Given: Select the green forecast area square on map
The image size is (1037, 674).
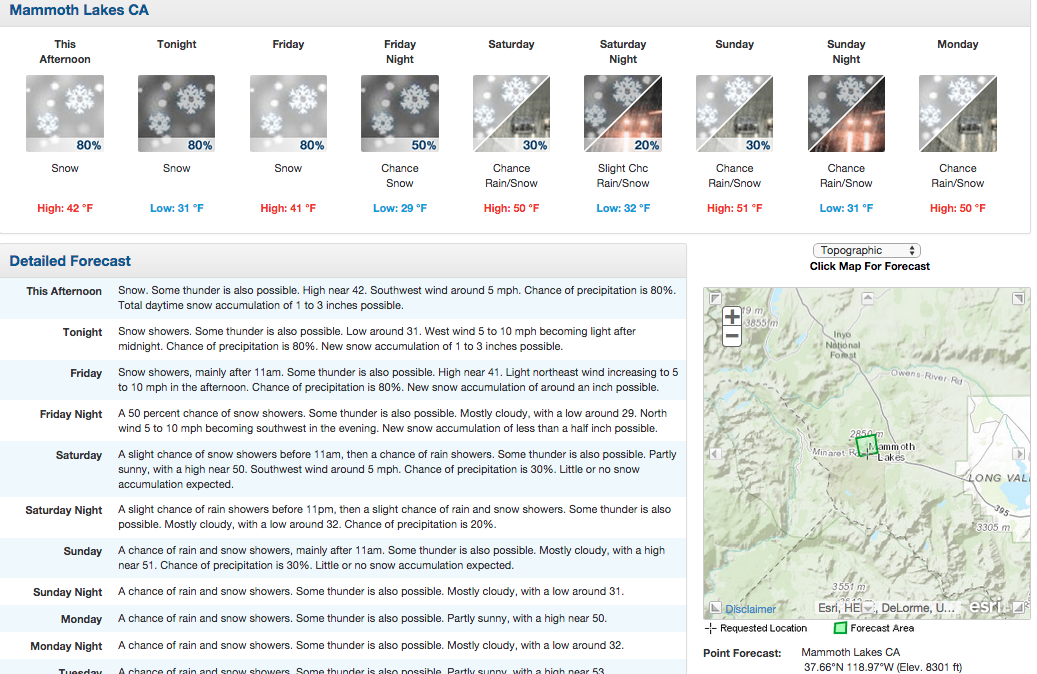Looking at the screenshot, I should click(866, 445).
